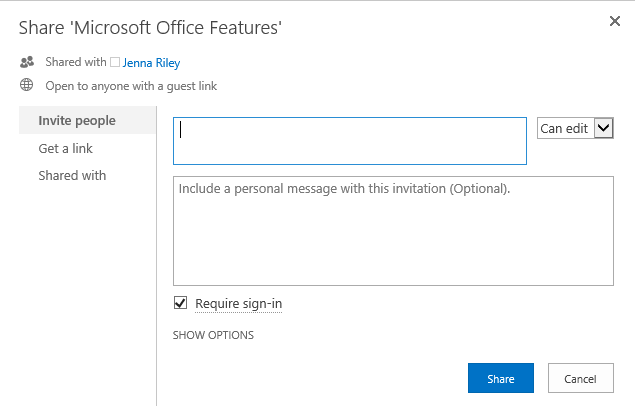Click the Require sign-in label
Image resolution: width=635 pixels, height=419 pixels.
point(239,304)
